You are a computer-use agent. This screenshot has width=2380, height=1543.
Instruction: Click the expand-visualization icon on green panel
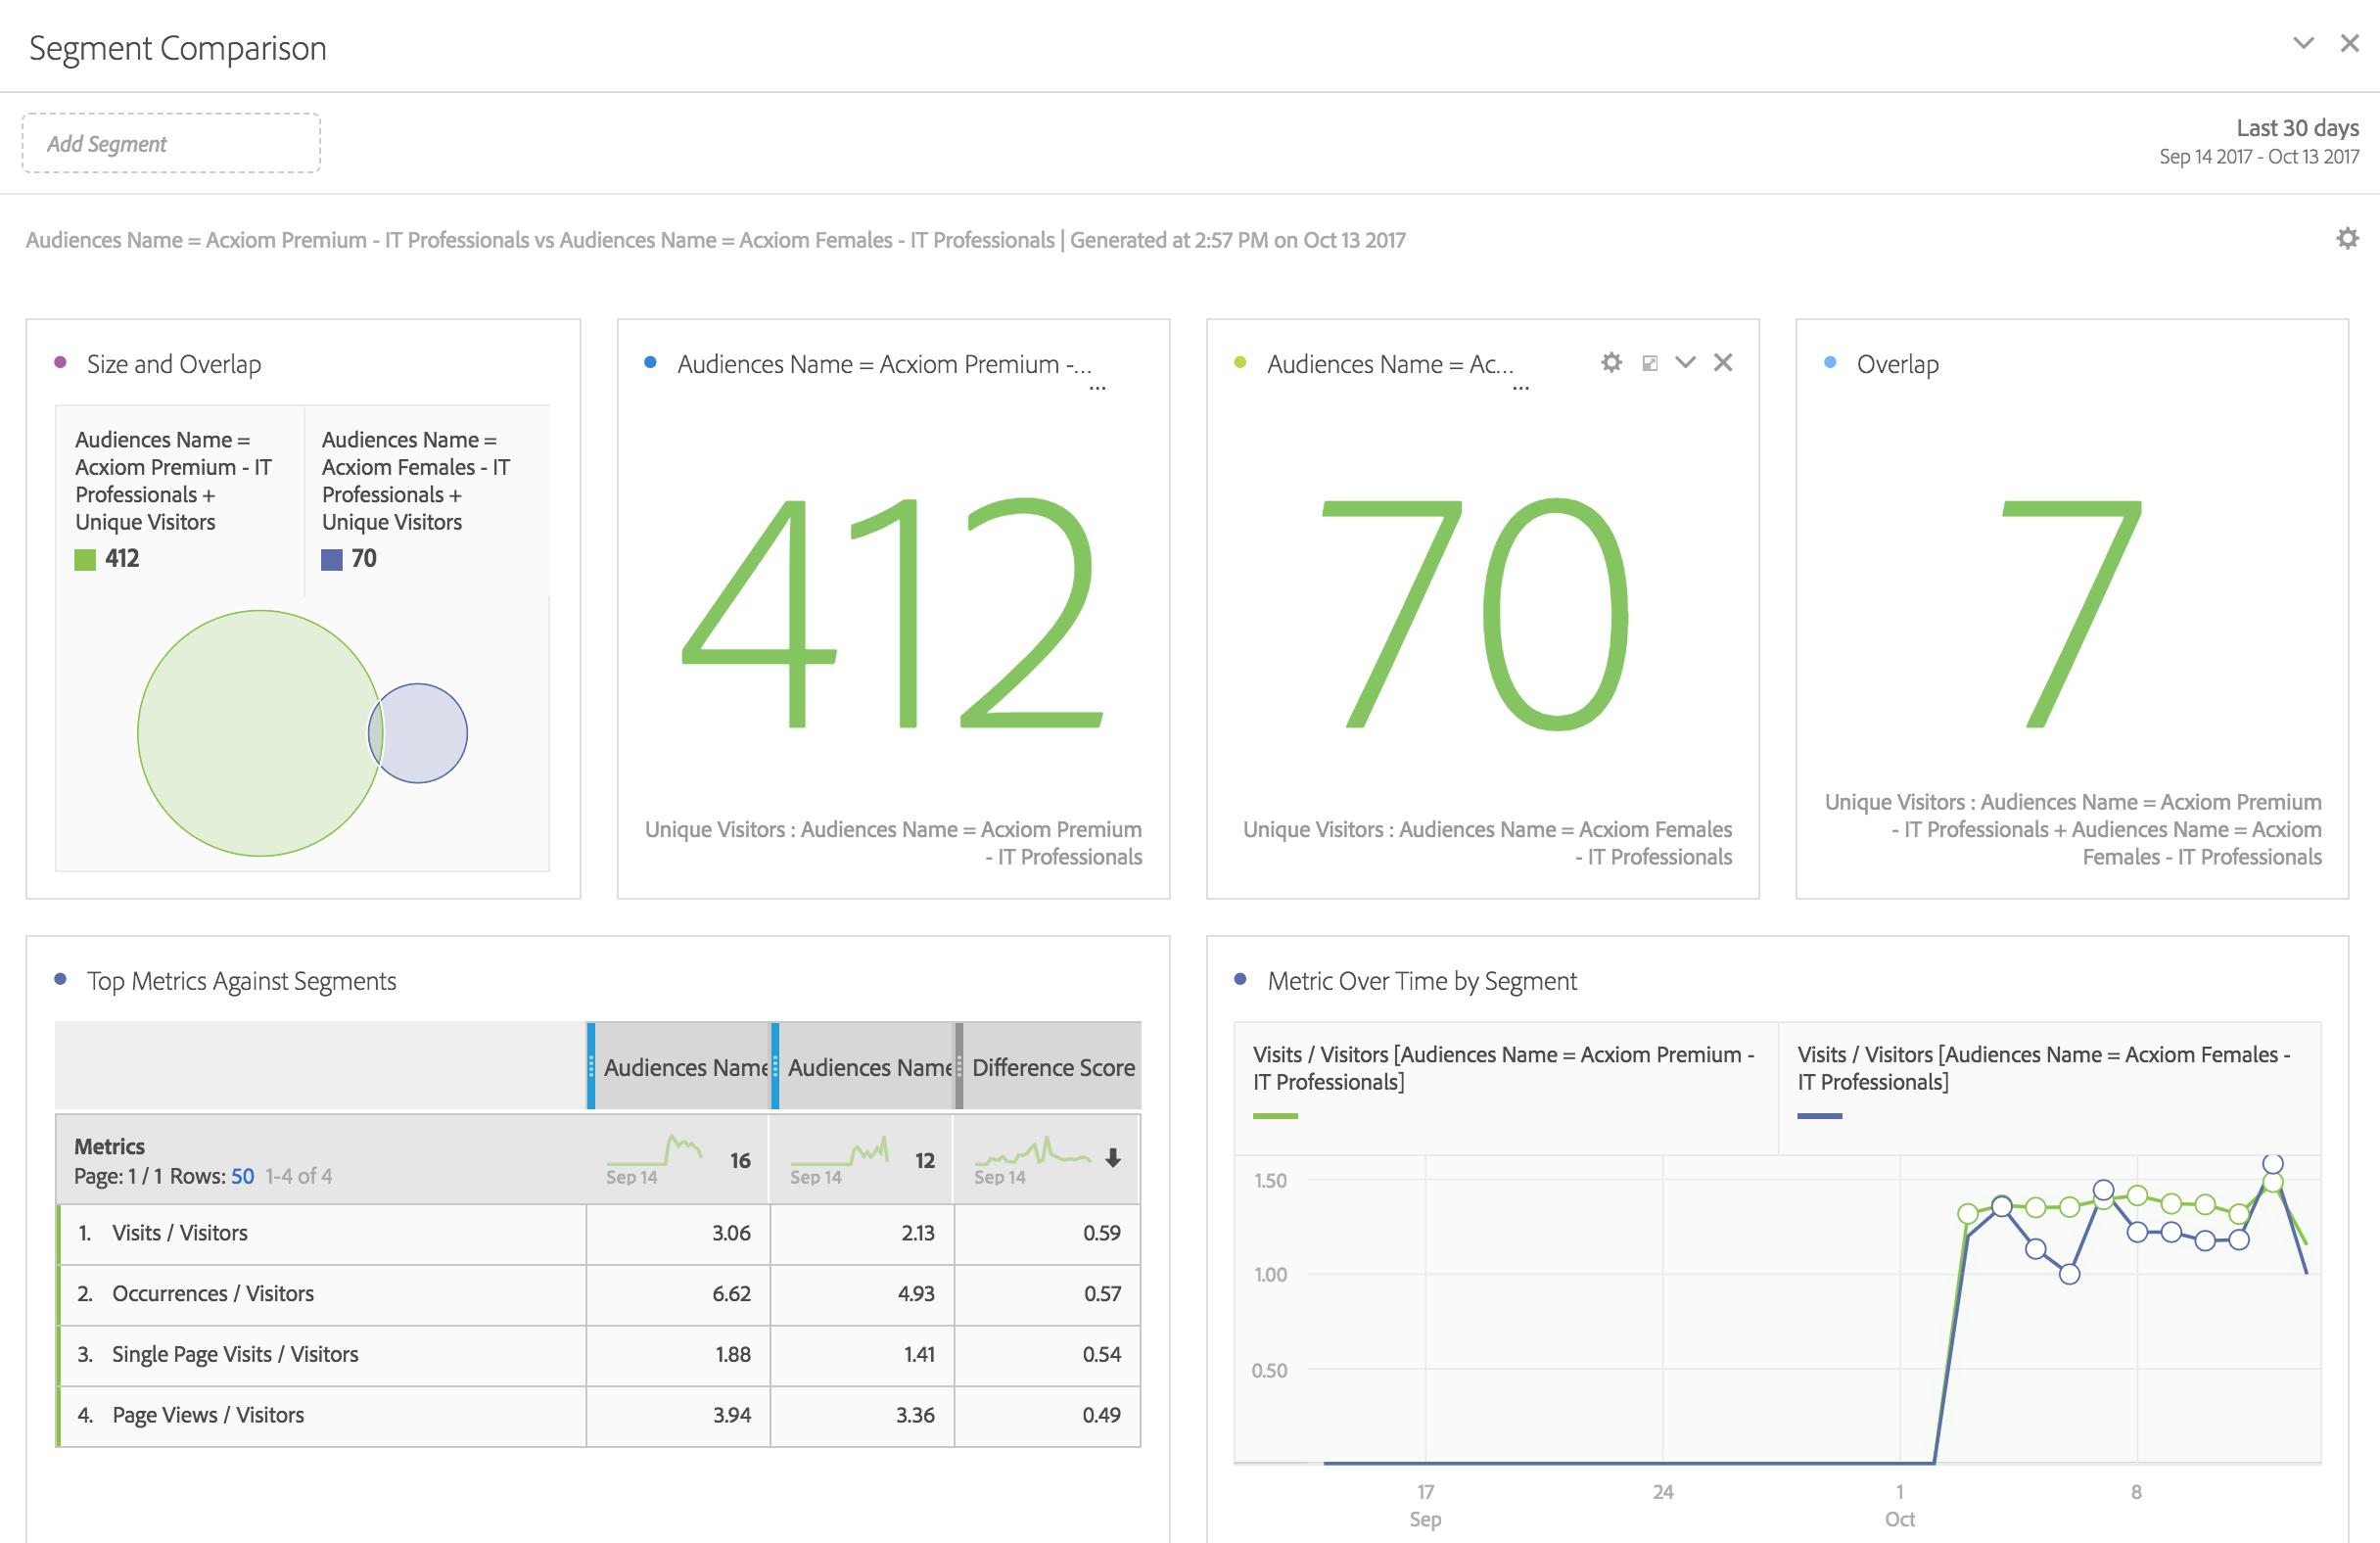(x=1650, y=363)
